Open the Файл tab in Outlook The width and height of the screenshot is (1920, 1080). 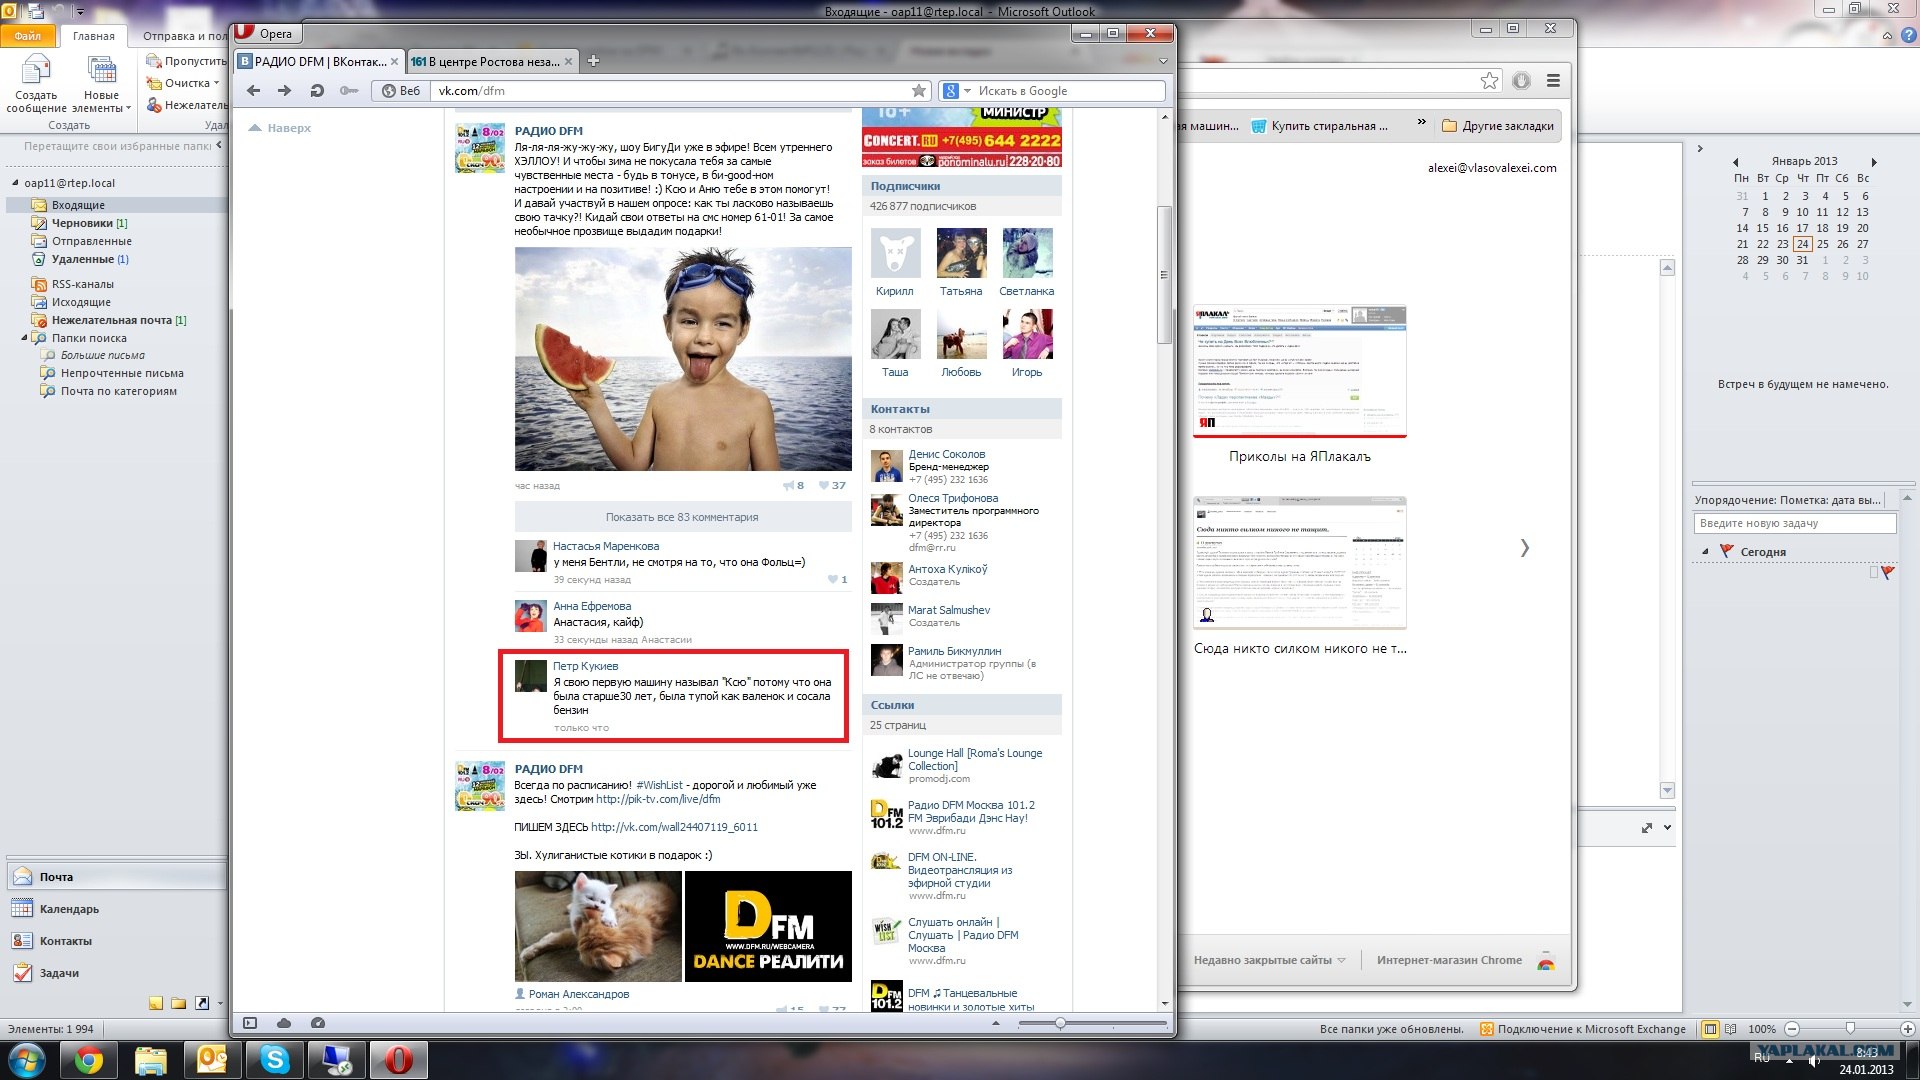click(28, 36)
